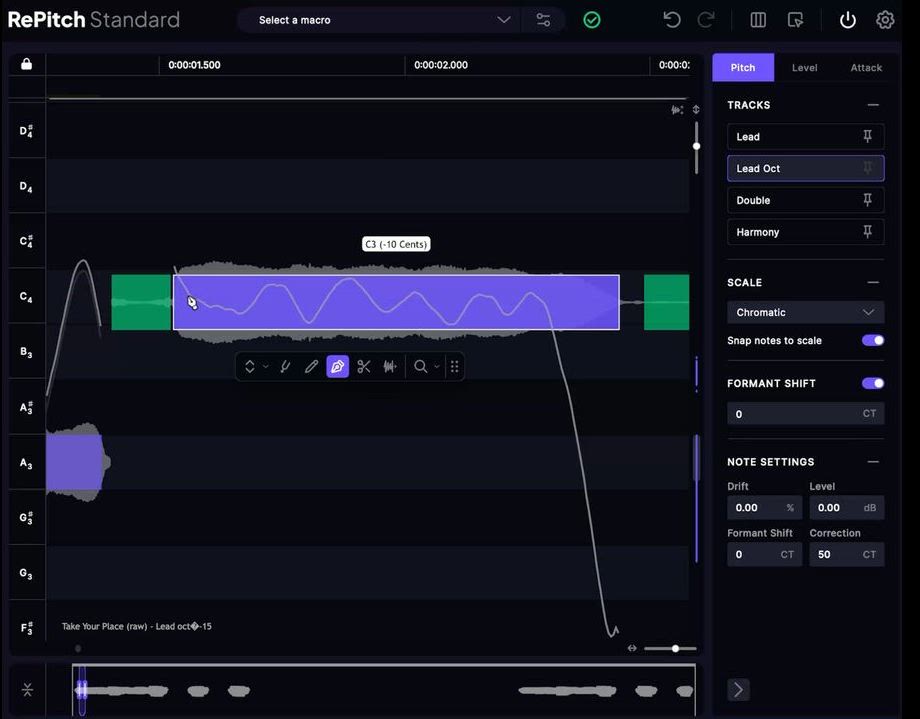Viewport: 920px width, 719px height.
Task: Open settings with the gear icon
Action: point(885,20)
